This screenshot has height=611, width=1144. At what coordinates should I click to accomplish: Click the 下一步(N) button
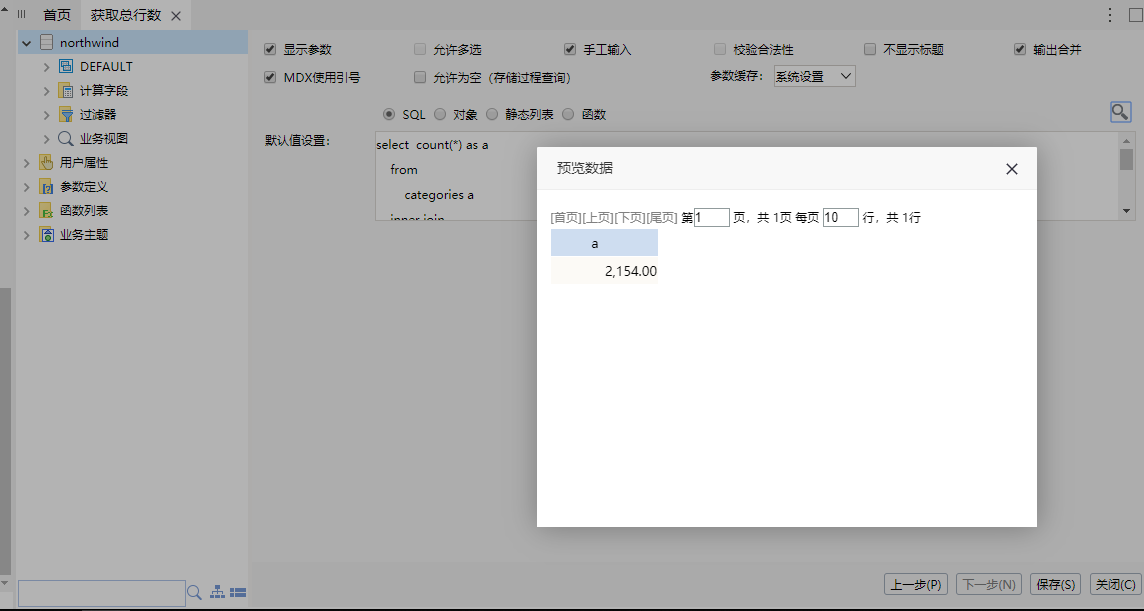[x=989, y=584]
